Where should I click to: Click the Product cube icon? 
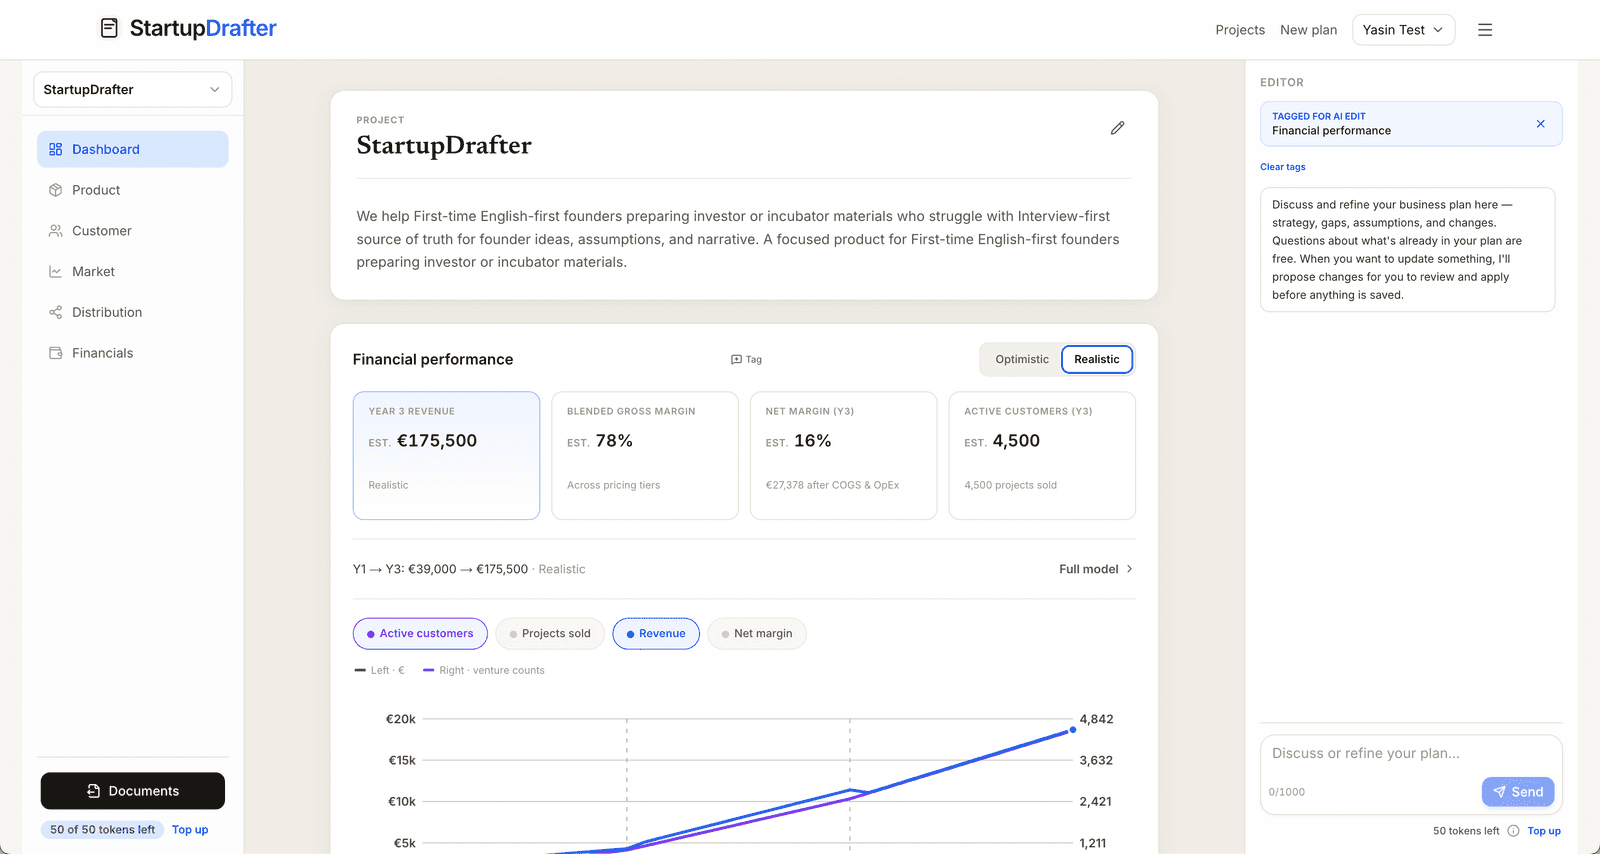coord(55,190)
